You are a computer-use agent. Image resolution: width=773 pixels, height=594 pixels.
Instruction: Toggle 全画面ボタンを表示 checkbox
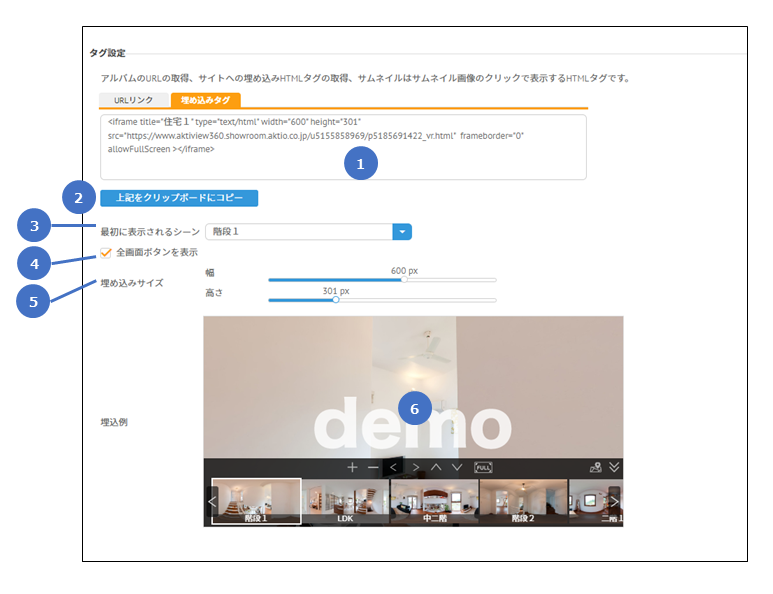tap(106, 253)
